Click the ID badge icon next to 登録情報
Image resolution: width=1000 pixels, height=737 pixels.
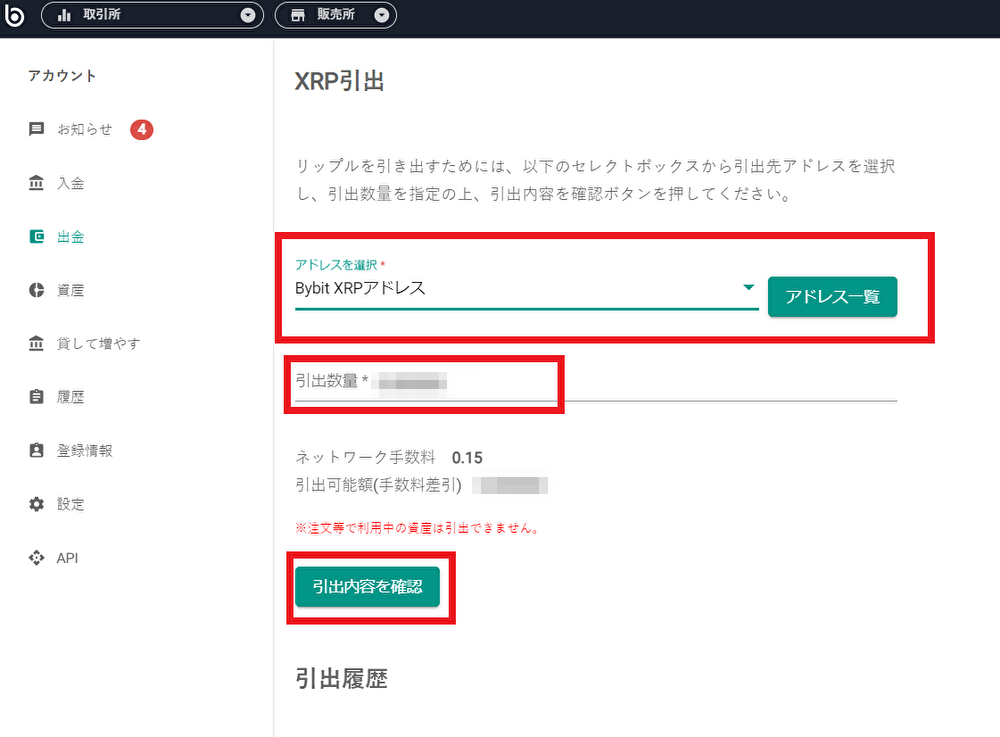pos(36,451)
